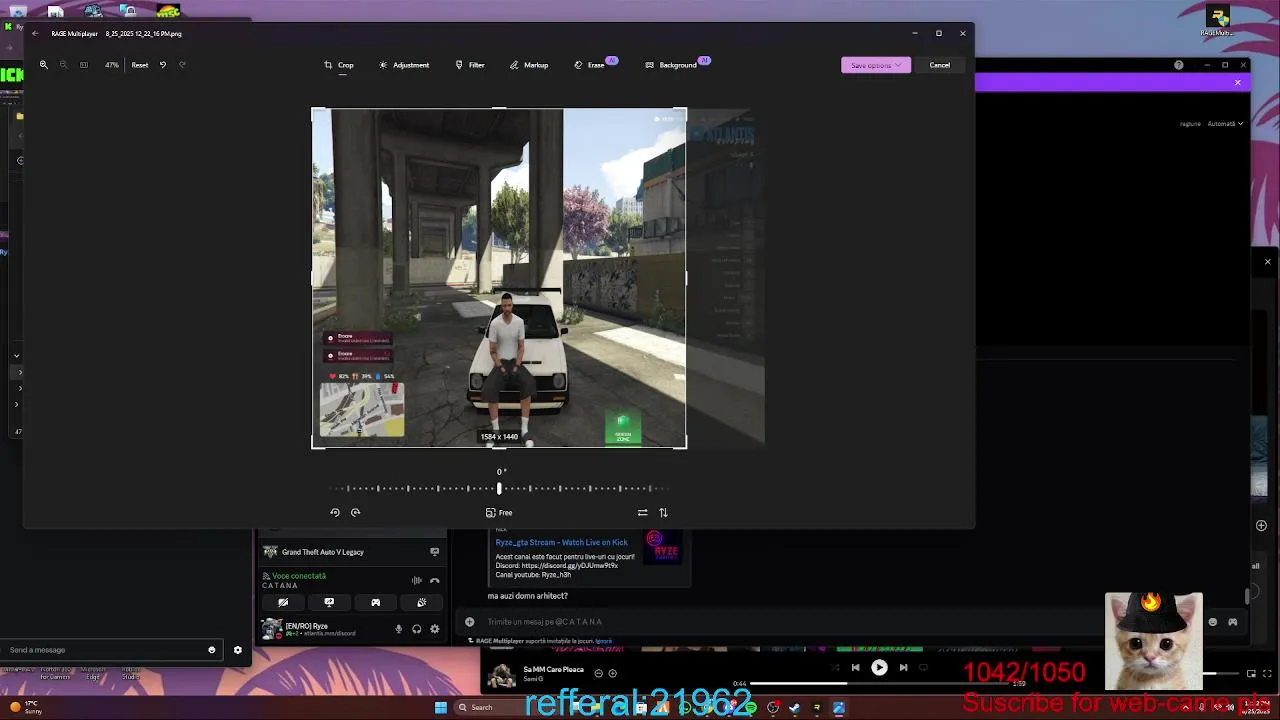This screenshot has width=1280, height=720.
Task: Go back with the Photos editor arrow
Action: [35, 33]
